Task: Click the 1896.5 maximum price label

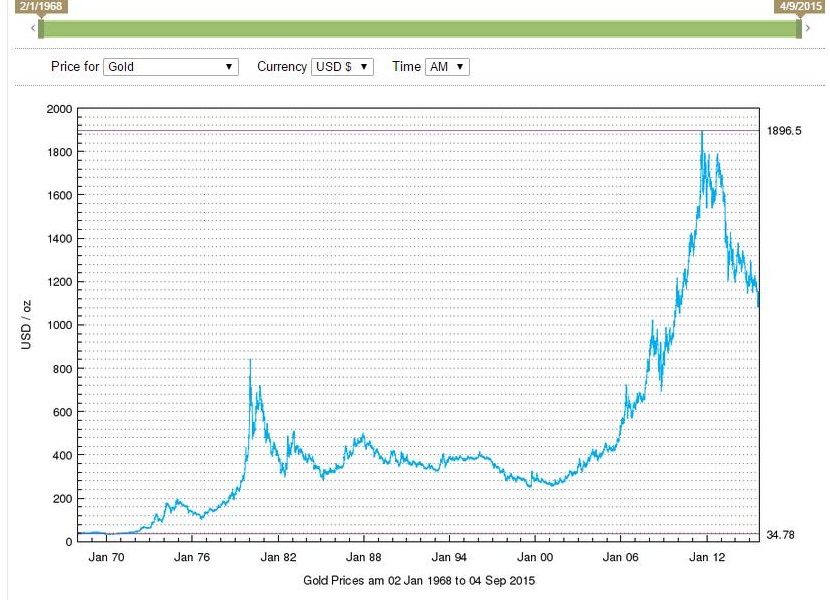Action: click(784, 131)
